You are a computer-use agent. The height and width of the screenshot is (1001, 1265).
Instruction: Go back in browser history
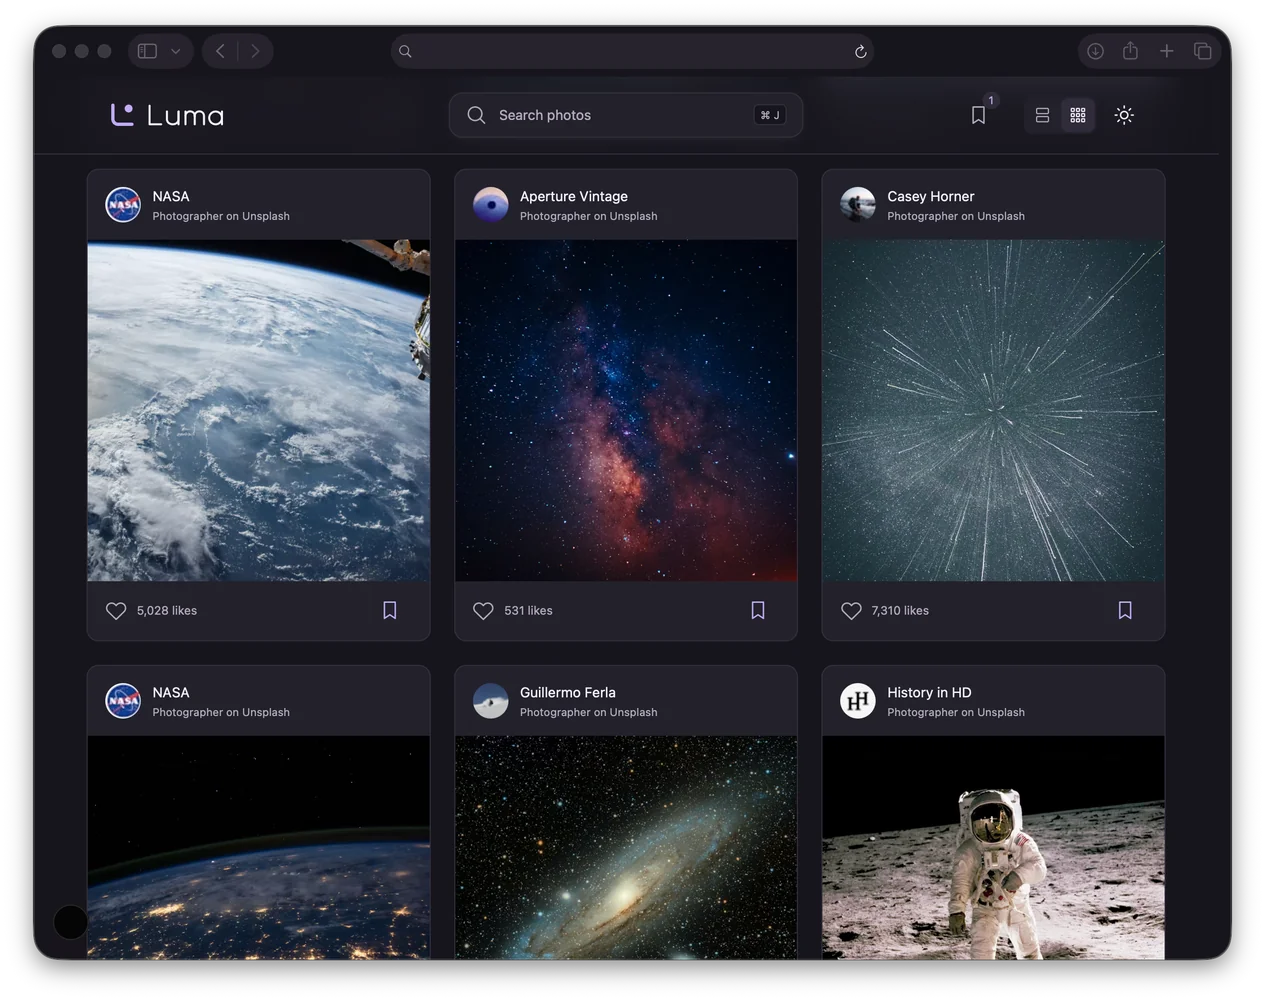pyautogui.click(x=220, y=51)
